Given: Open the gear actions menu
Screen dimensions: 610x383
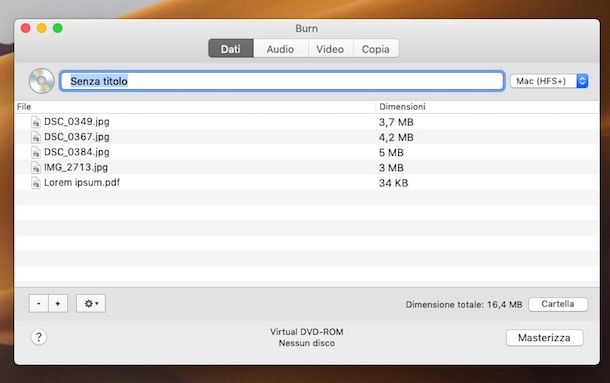Looking at the screenshot, I should coord(91,303).
